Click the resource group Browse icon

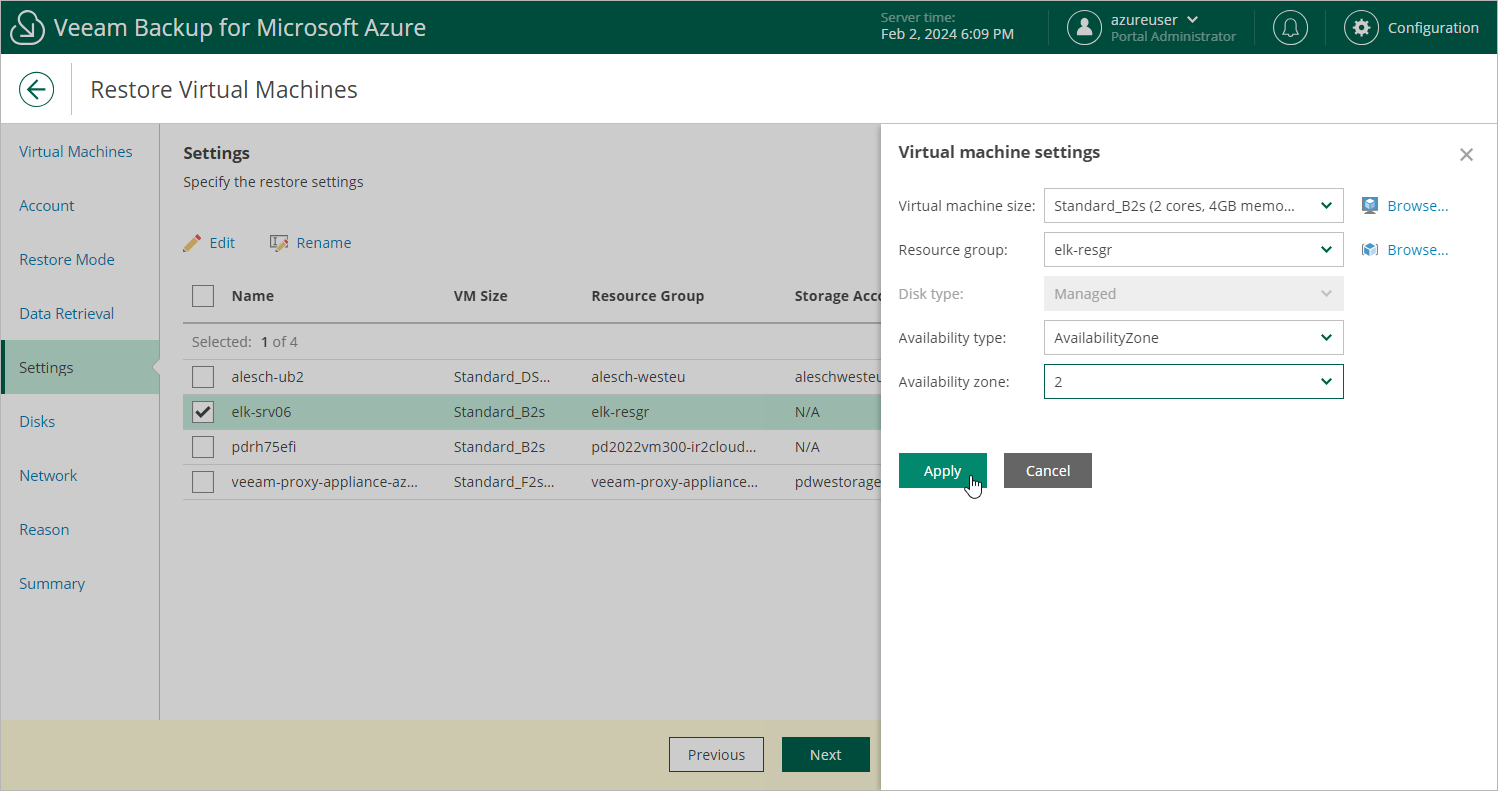1370,250
